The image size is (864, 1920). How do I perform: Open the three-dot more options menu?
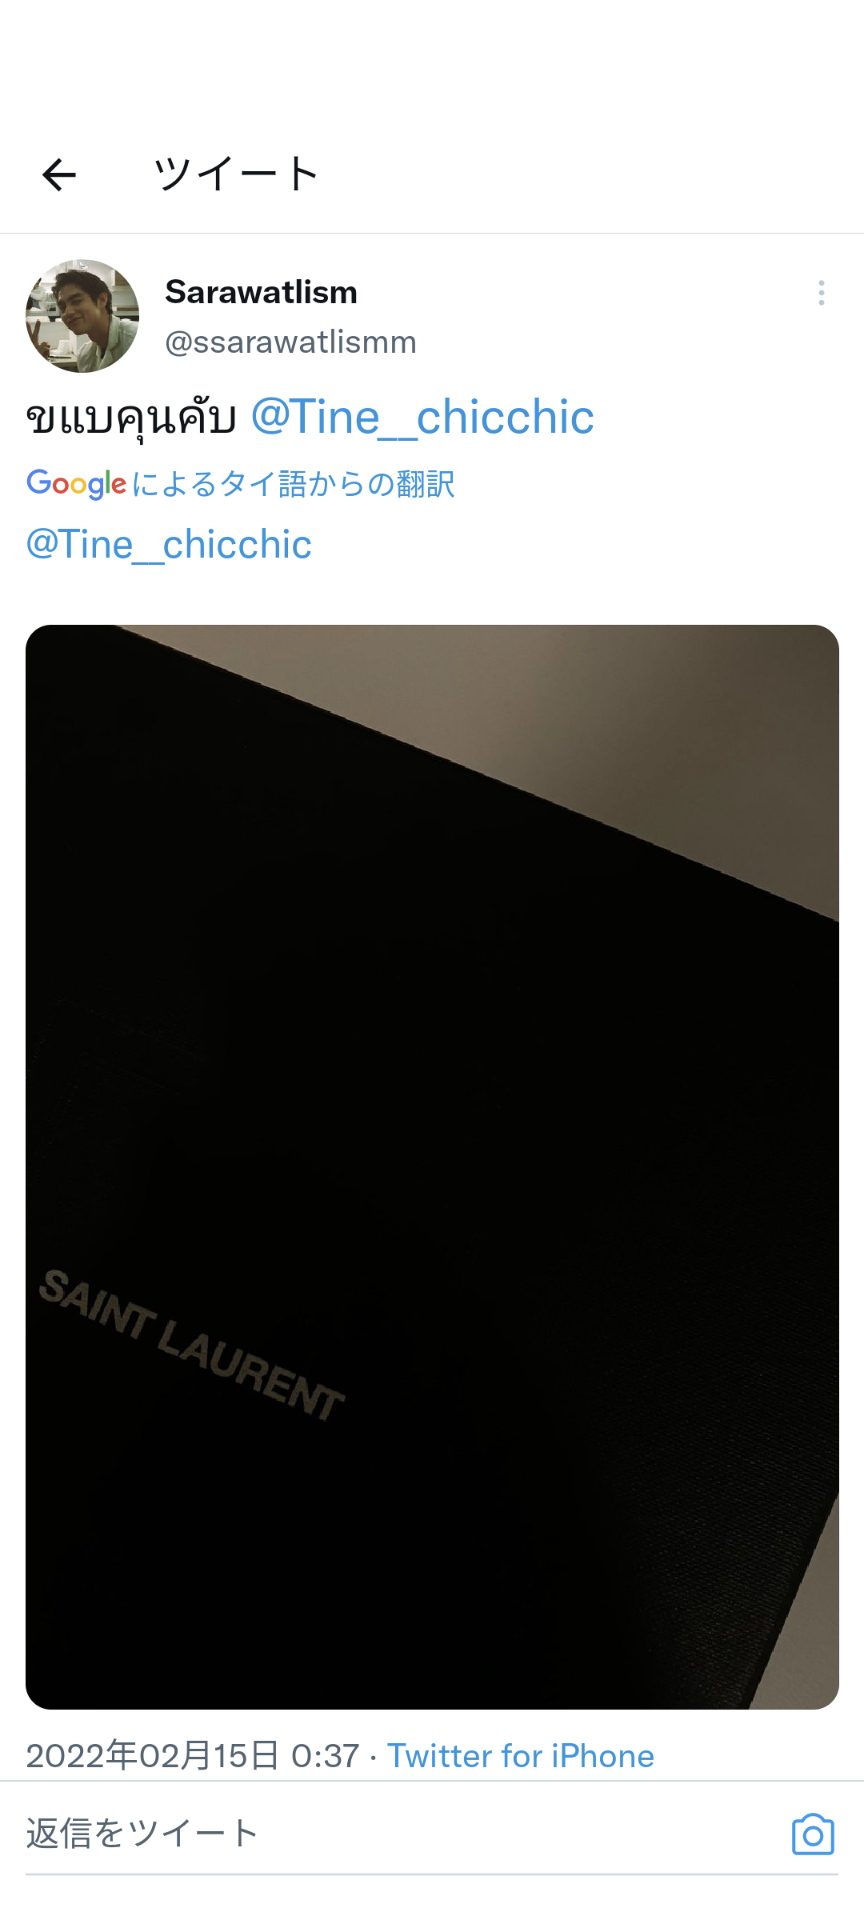(x=821, y=293)
